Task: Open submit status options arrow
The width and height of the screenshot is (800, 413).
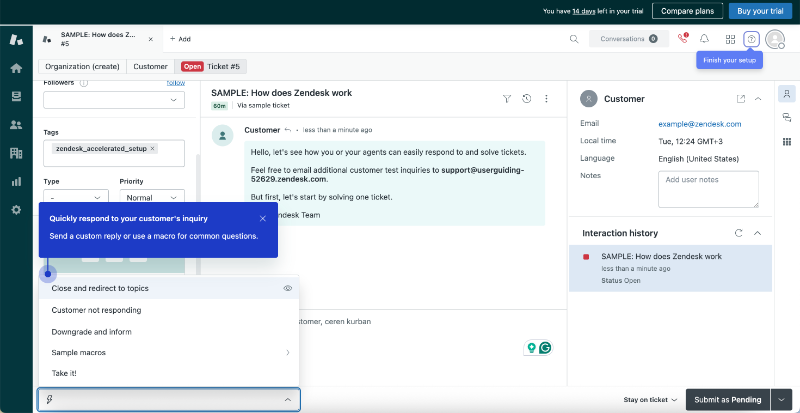Action: pos(781,400)
